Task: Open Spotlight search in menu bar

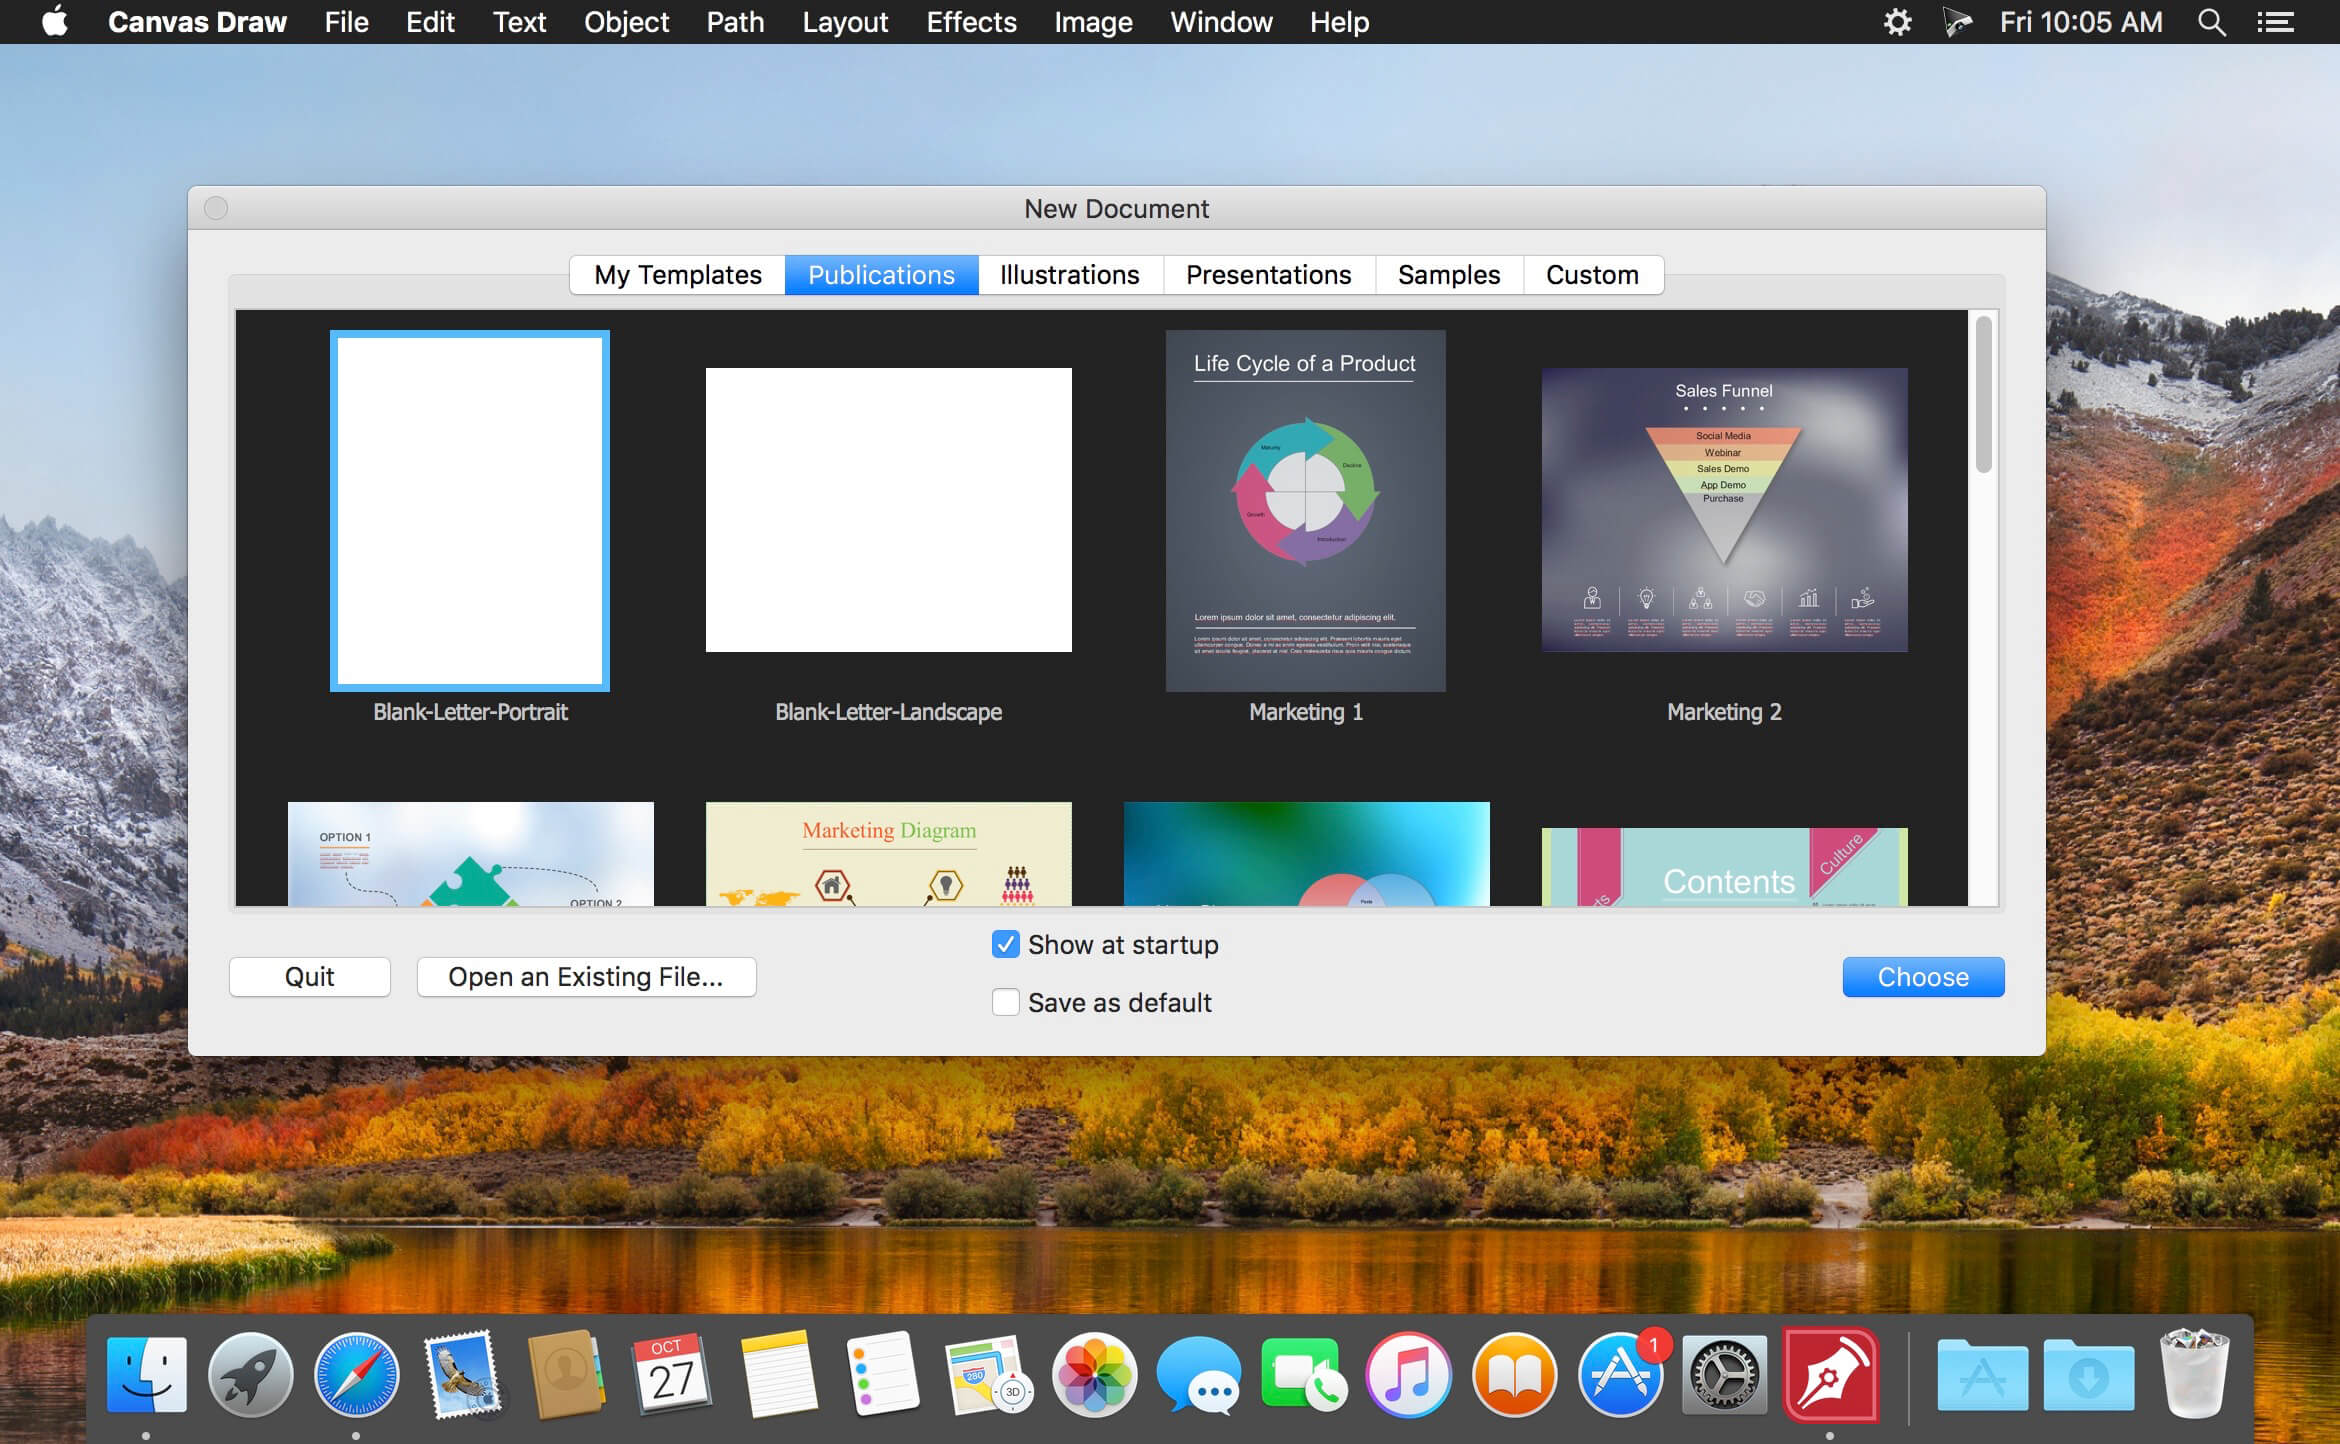Action: [x=2212, y=22]
